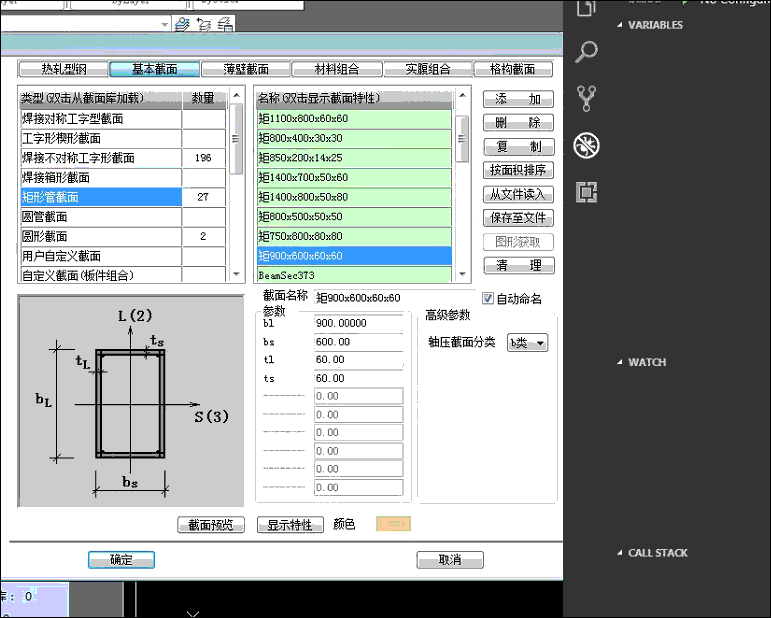Collapse the WATCH section
Image resolution: width=771 pixels, height=618 pixels.
click(620, 362)
